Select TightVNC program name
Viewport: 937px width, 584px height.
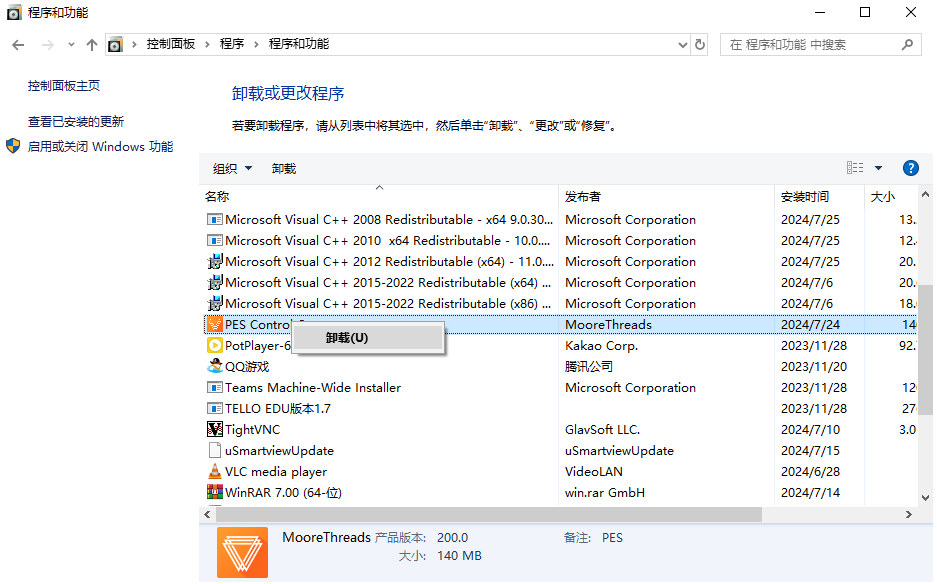click(252, 430)
